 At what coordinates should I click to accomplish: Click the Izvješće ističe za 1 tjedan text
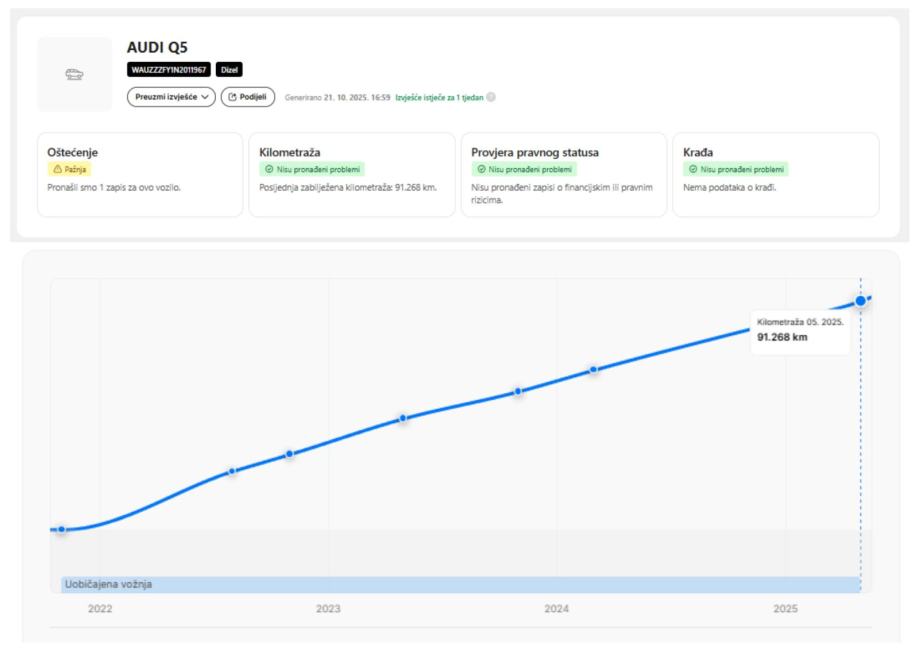tap(439, 98)
